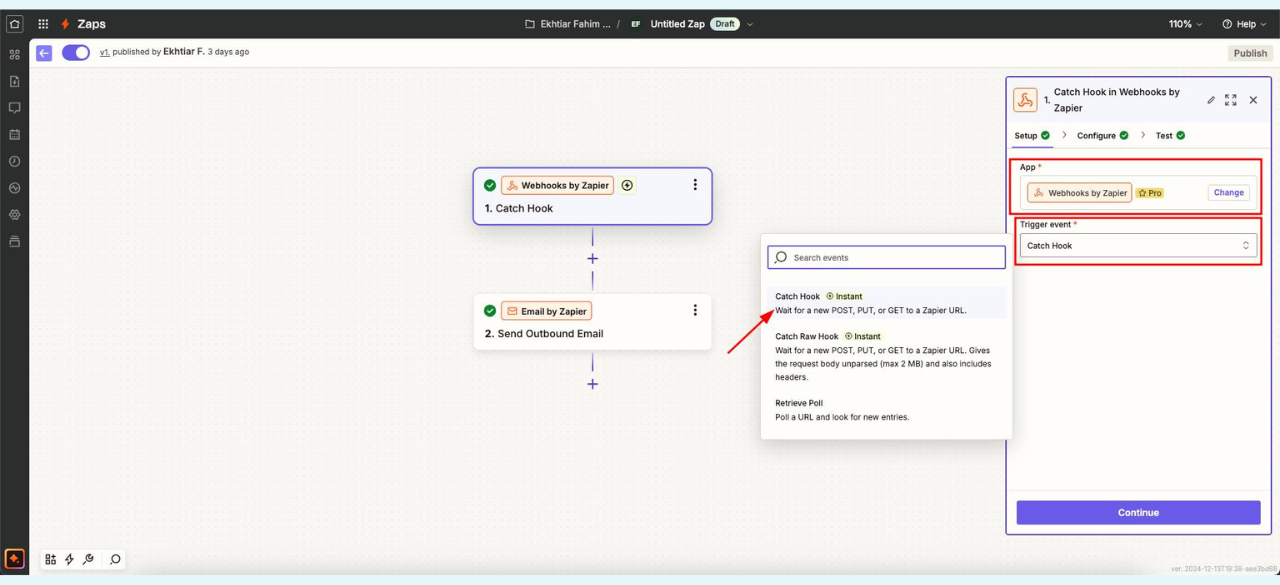The width and height of the screenshot is (1280, 585).
Task: Expand the Untitled Zap Draft dropdown chevron
Action: click(750, 24)
